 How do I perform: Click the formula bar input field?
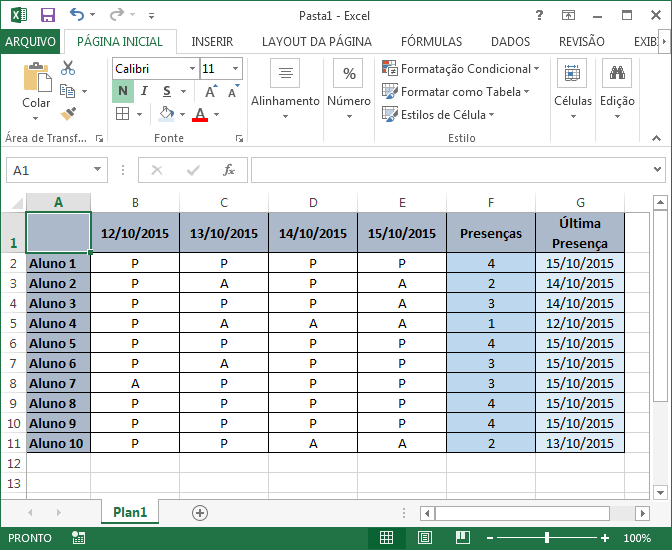click(x=451, y=170)
